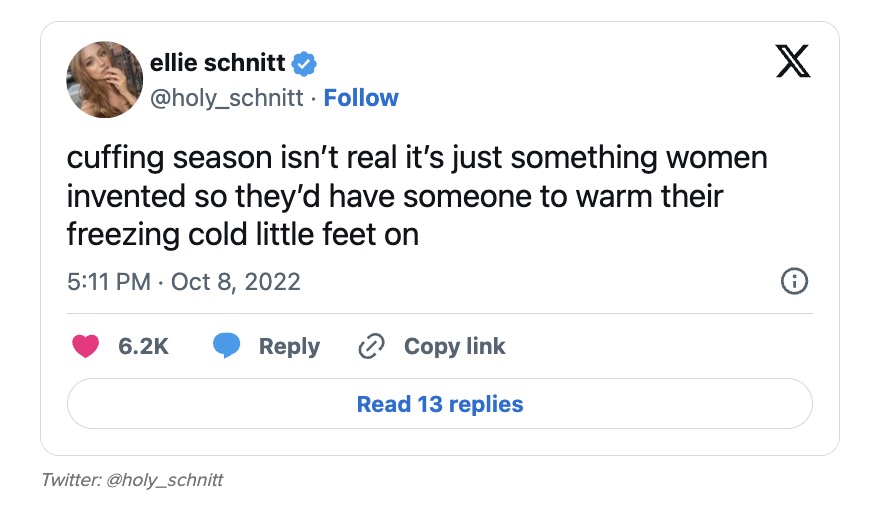Open the @holy_schnitt handle in the tweet header
The image size is (882, 520).
(227, 98)
